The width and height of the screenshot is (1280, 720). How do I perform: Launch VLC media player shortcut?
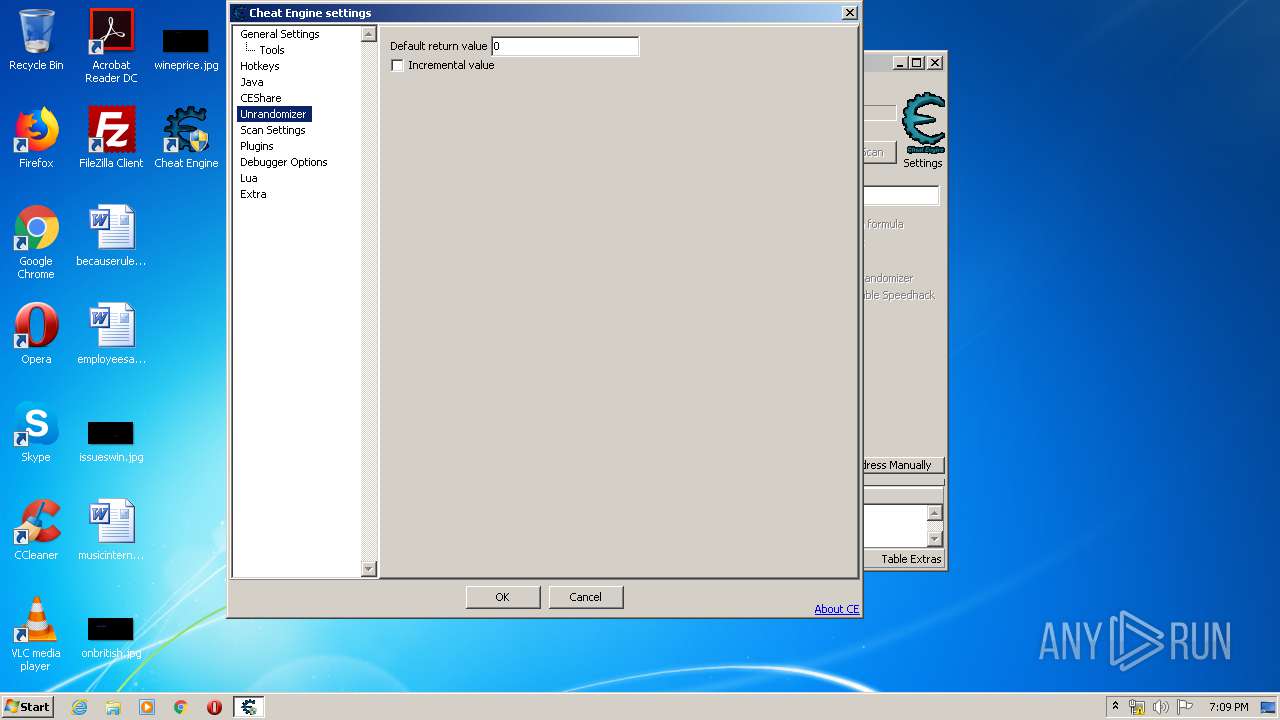(36, 634)
